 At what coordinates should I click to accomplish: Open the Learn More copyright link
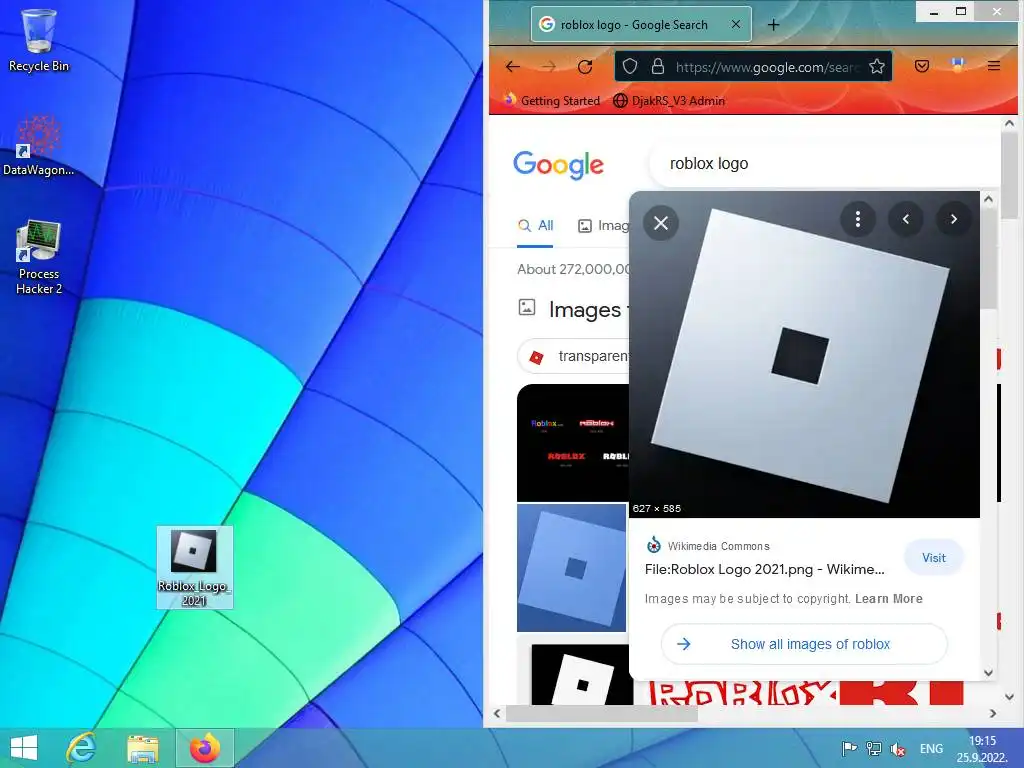888,599
